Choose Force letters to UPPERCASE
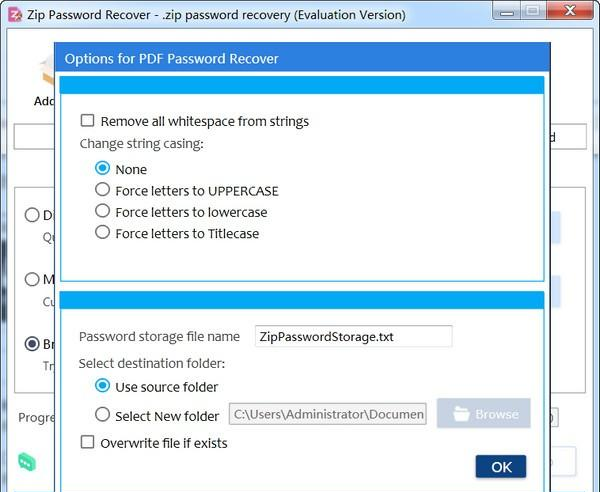 point(102,190)
